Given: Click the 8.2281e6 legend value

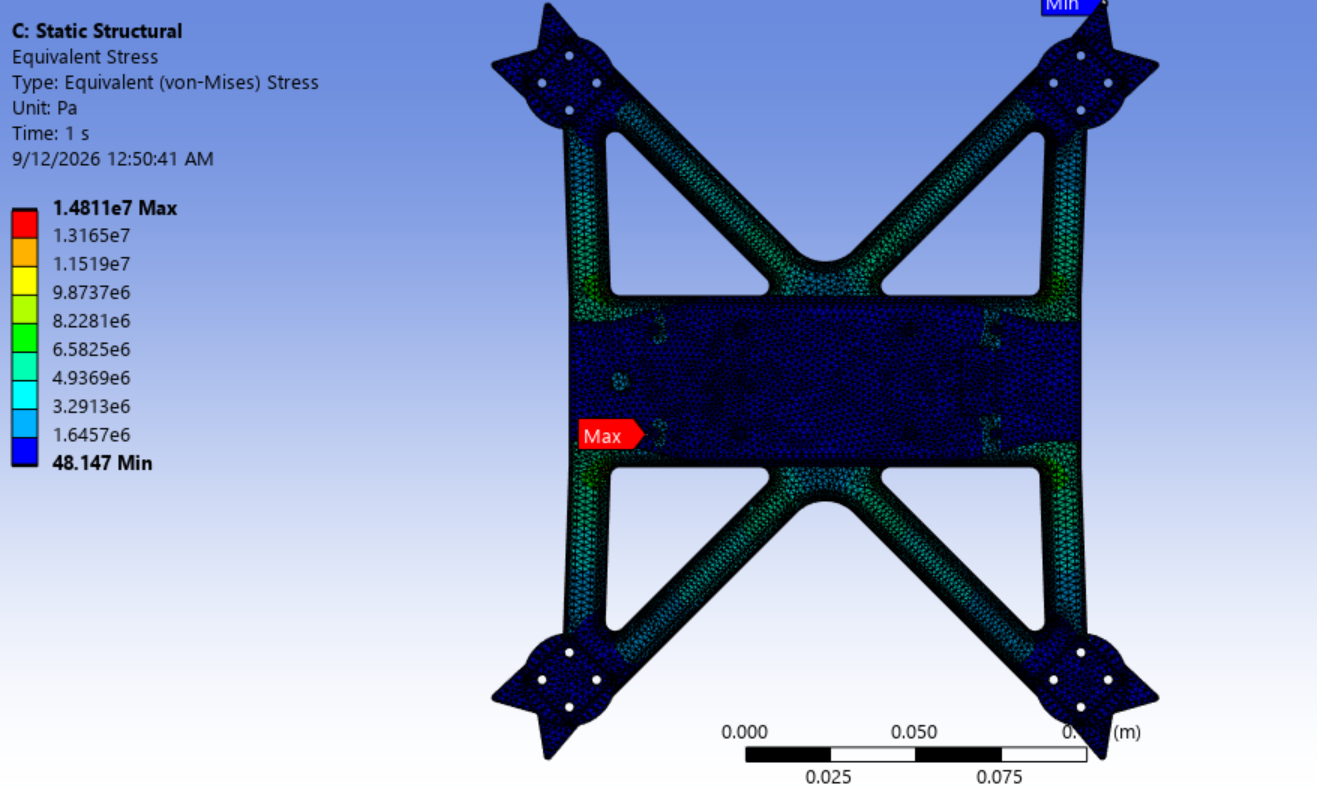Looking at the screenshot, I should (x=91, y=321).
